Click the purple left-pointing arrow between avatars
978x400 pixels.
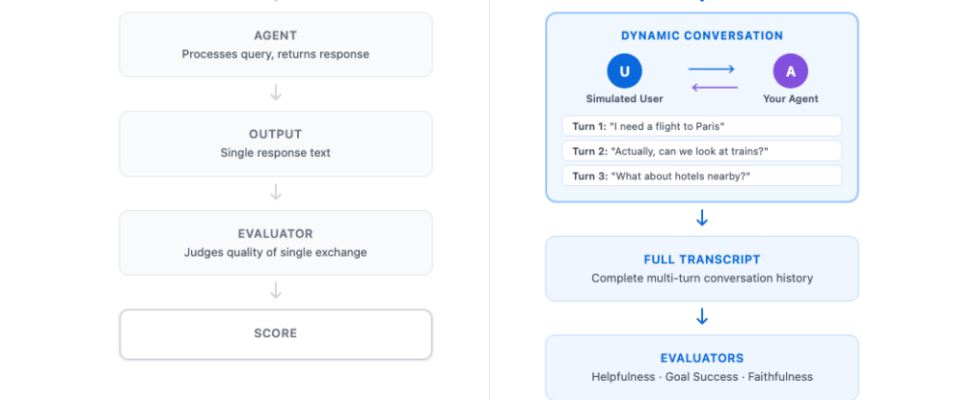712,87
